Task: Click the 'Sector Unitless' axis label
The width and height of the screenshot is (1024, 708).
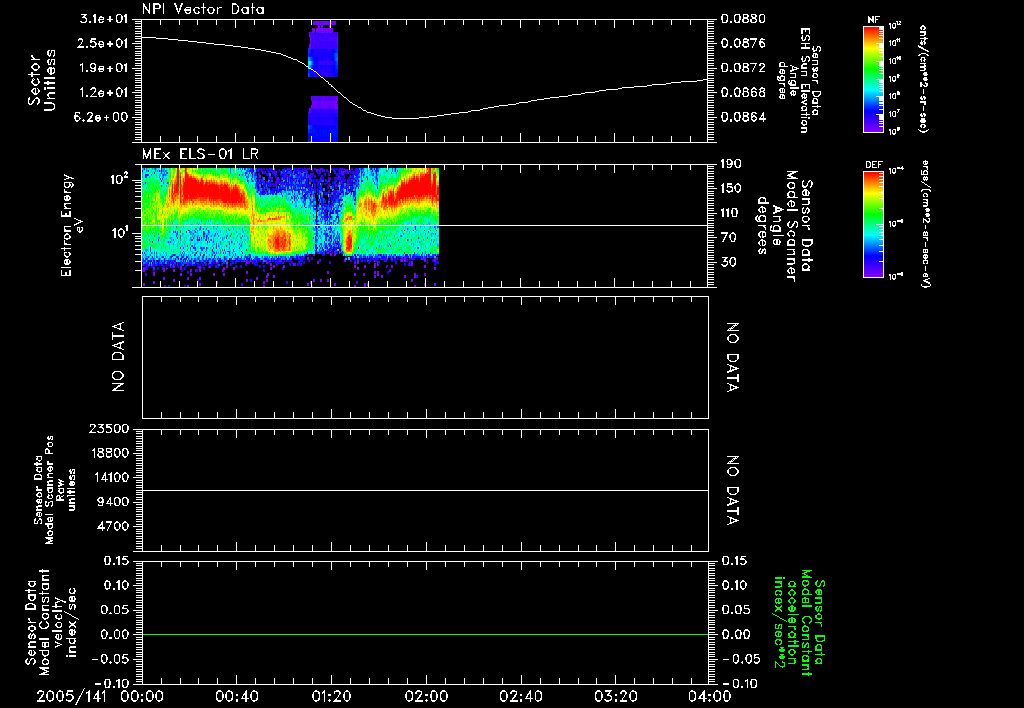Action: click(x=42, y=80)
